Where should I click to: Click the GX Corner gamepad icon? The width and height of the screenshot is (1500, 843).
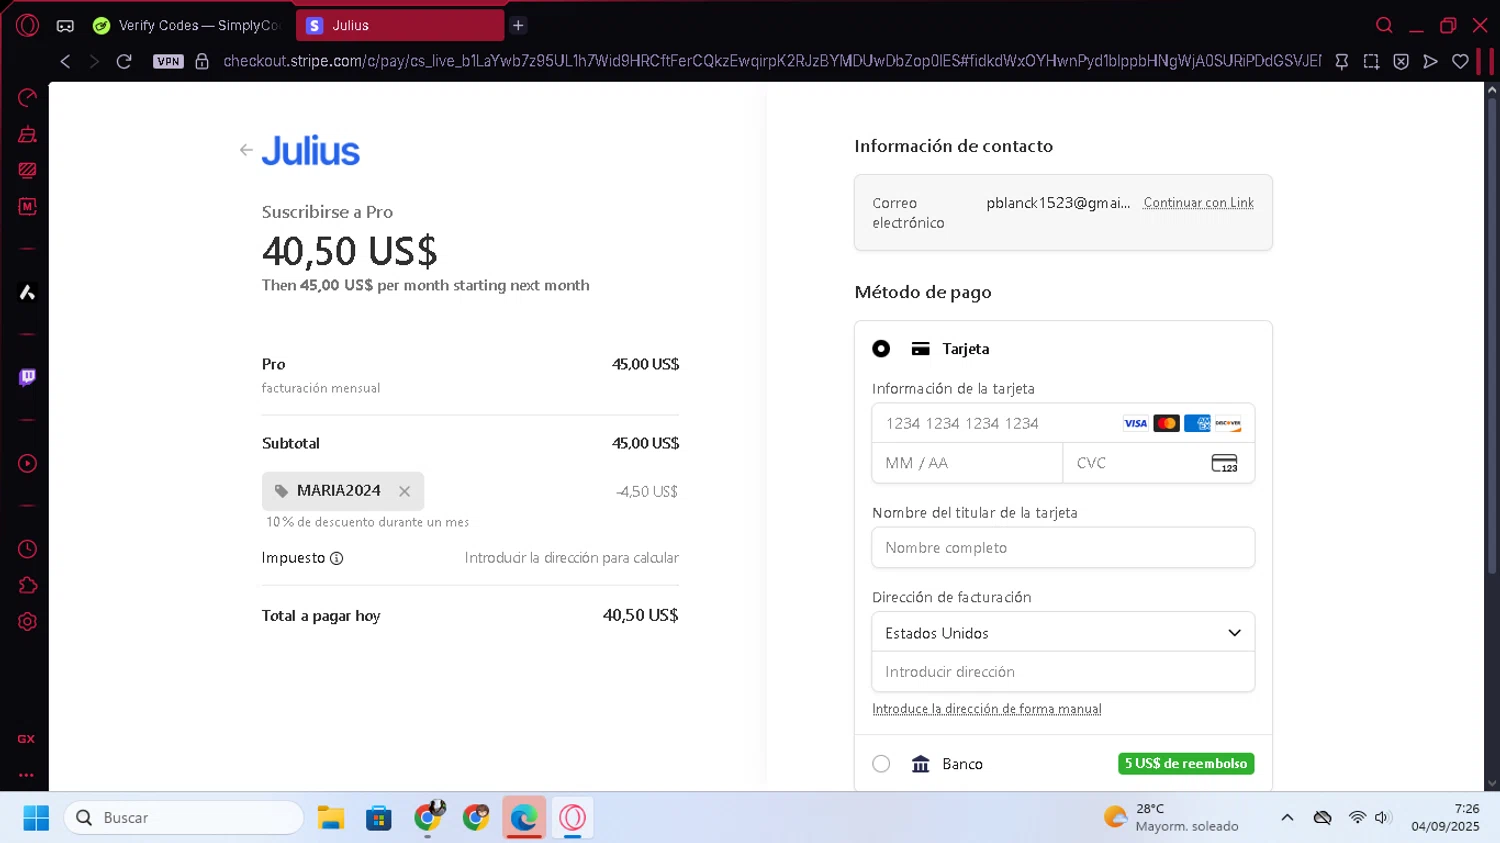pos(65,26)
